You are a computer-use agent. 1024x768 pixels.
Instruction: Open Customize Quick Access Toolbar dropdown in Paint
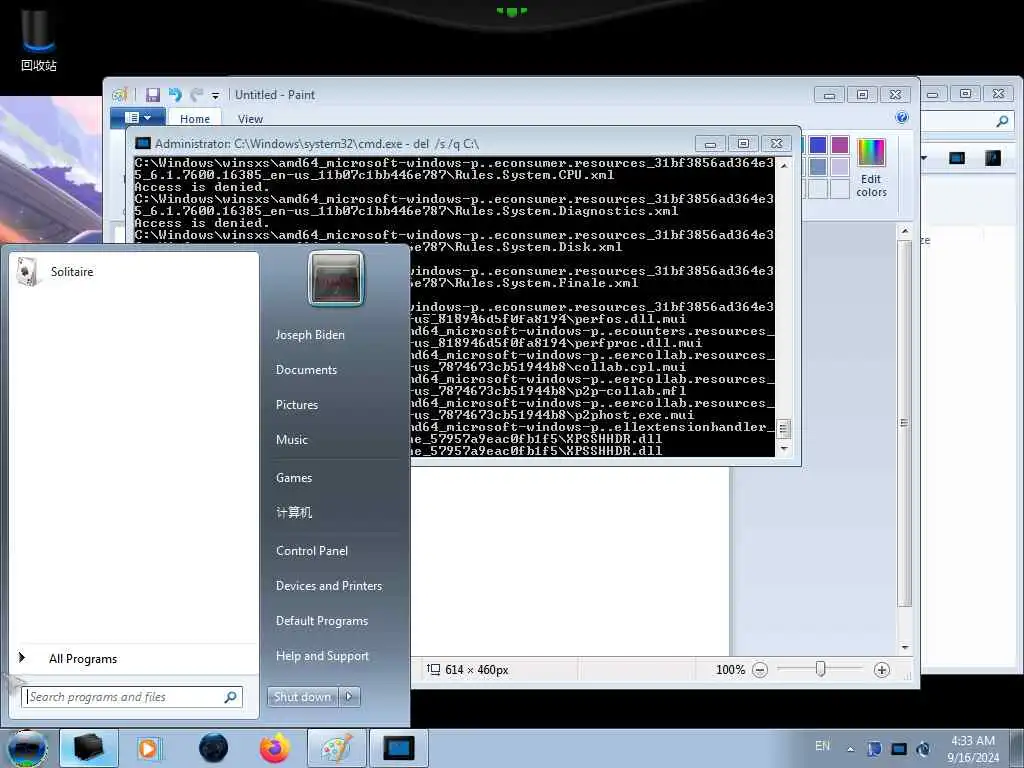[215, 96]
